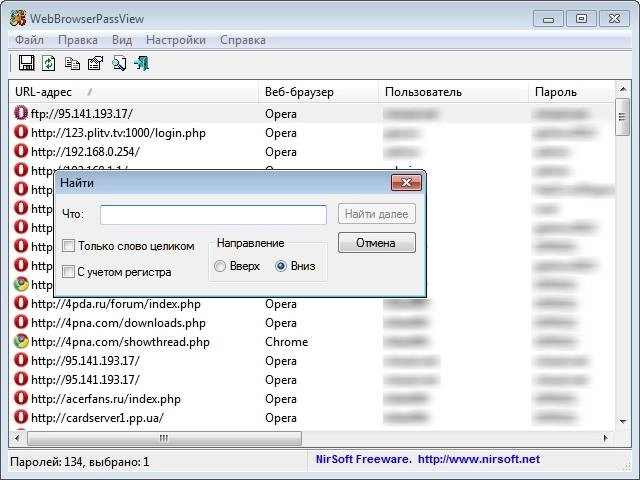
Task: Open the Файл menu
Action: (x=29, y=40)
